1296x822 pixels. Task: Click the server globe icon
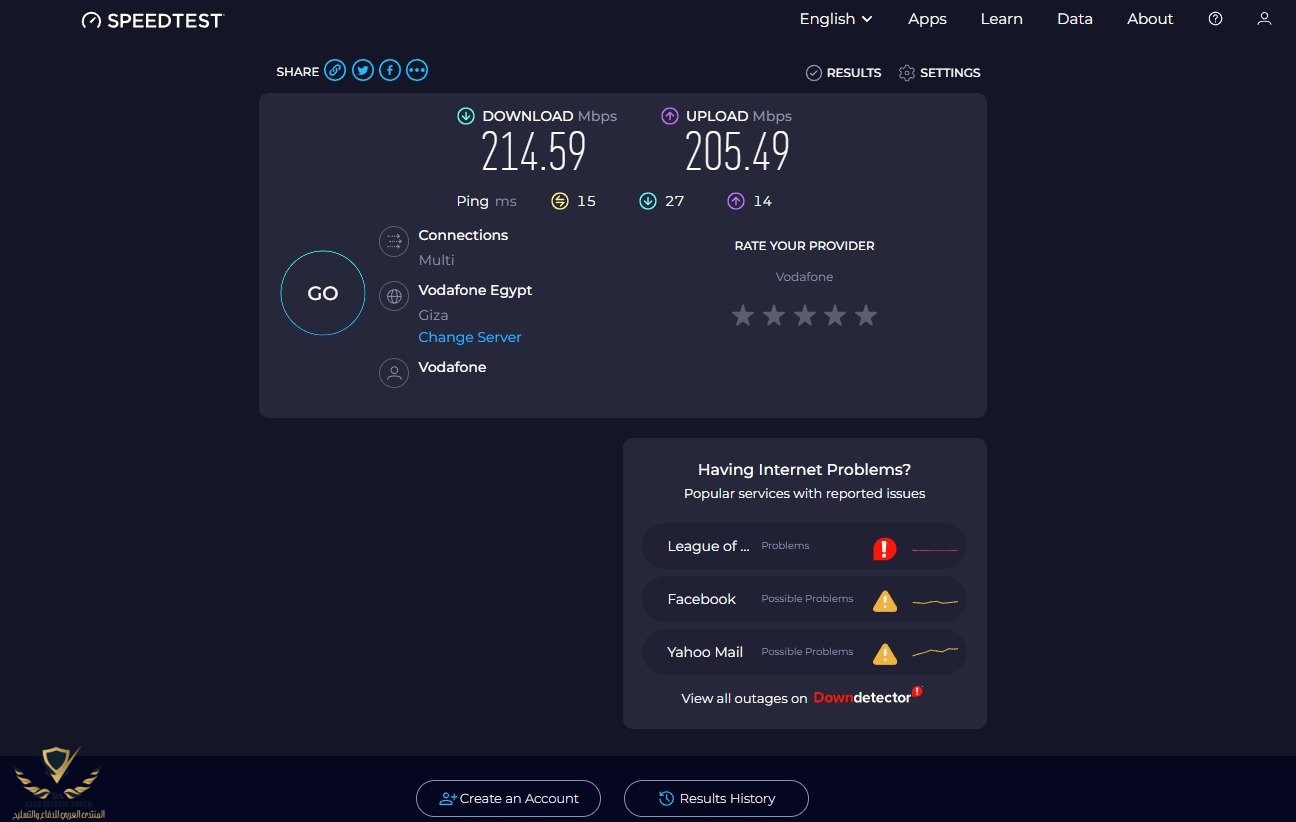click(394, 296)
